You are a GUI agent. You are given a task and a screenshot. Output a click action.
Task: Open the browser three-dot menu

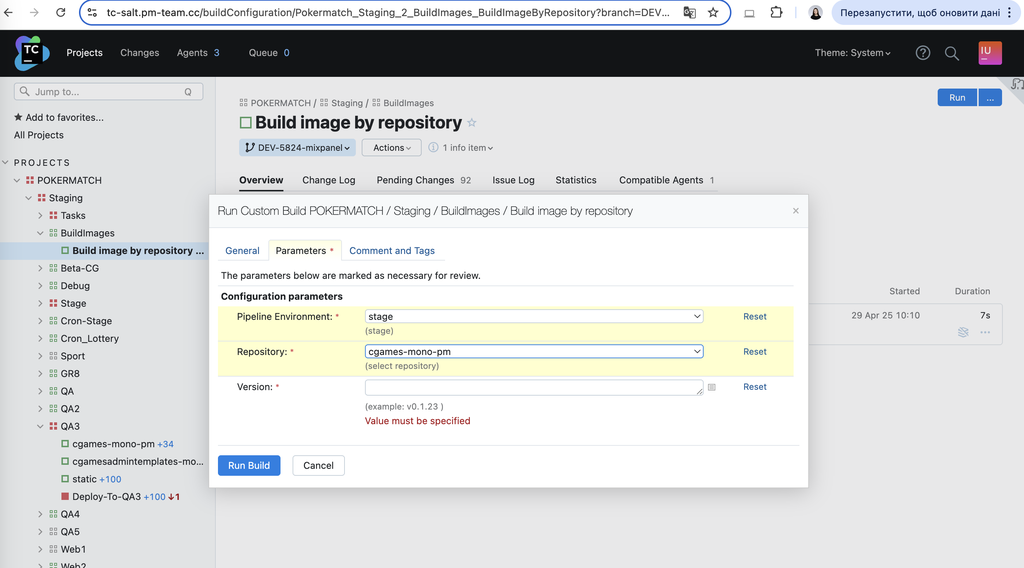tap(1010, 12)
